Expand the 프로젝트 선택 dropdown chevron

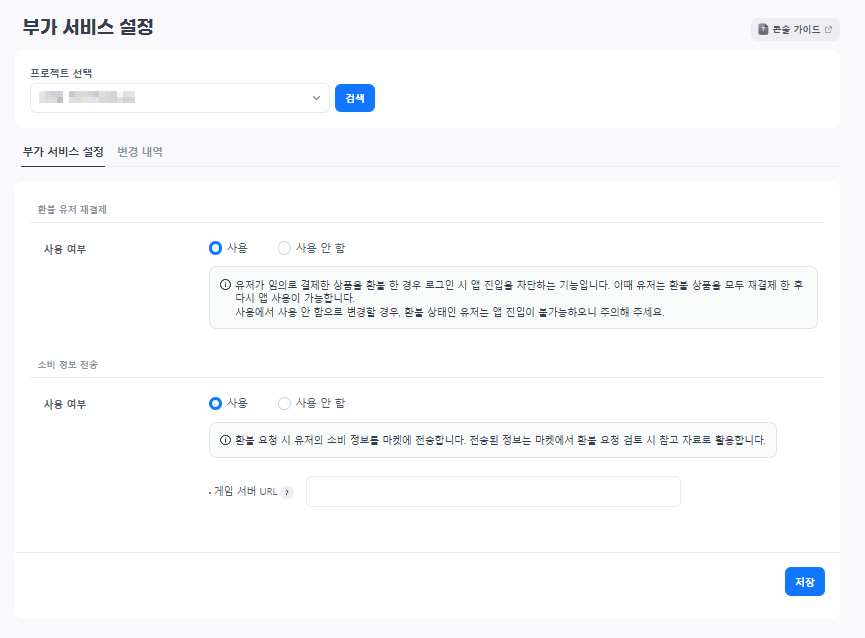316,98
